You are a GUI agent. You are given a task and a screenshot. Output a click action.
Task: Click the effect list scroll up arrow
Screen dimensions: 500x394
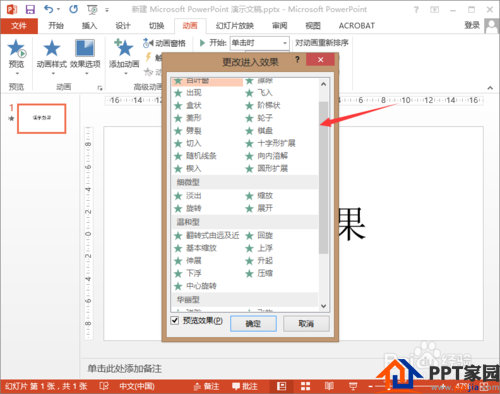(323, 84)
